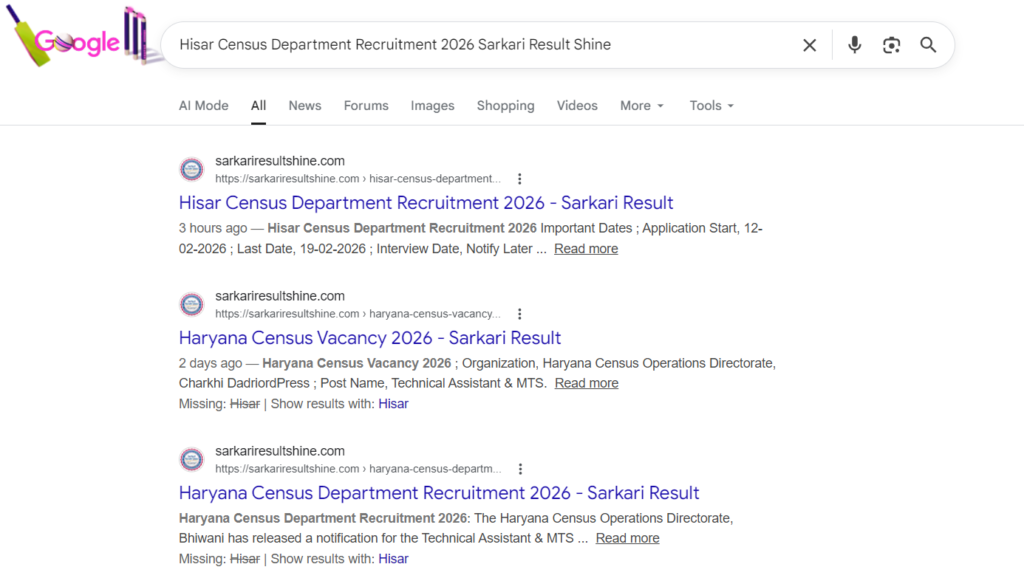The height and width of the screenshot is (581, 1024).
Task: Open three-dot menu for third result
Action: (x=519, y=469)
